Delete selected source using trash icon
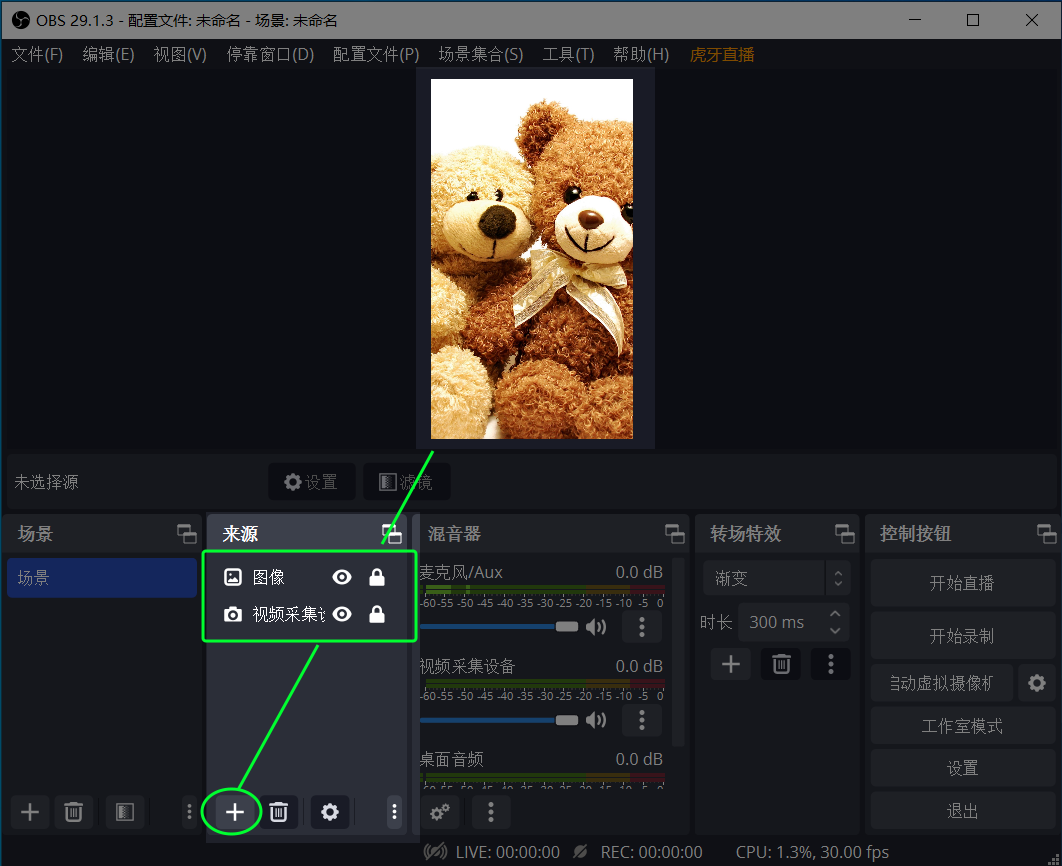 pyautogui.click(x=280, y=812)
